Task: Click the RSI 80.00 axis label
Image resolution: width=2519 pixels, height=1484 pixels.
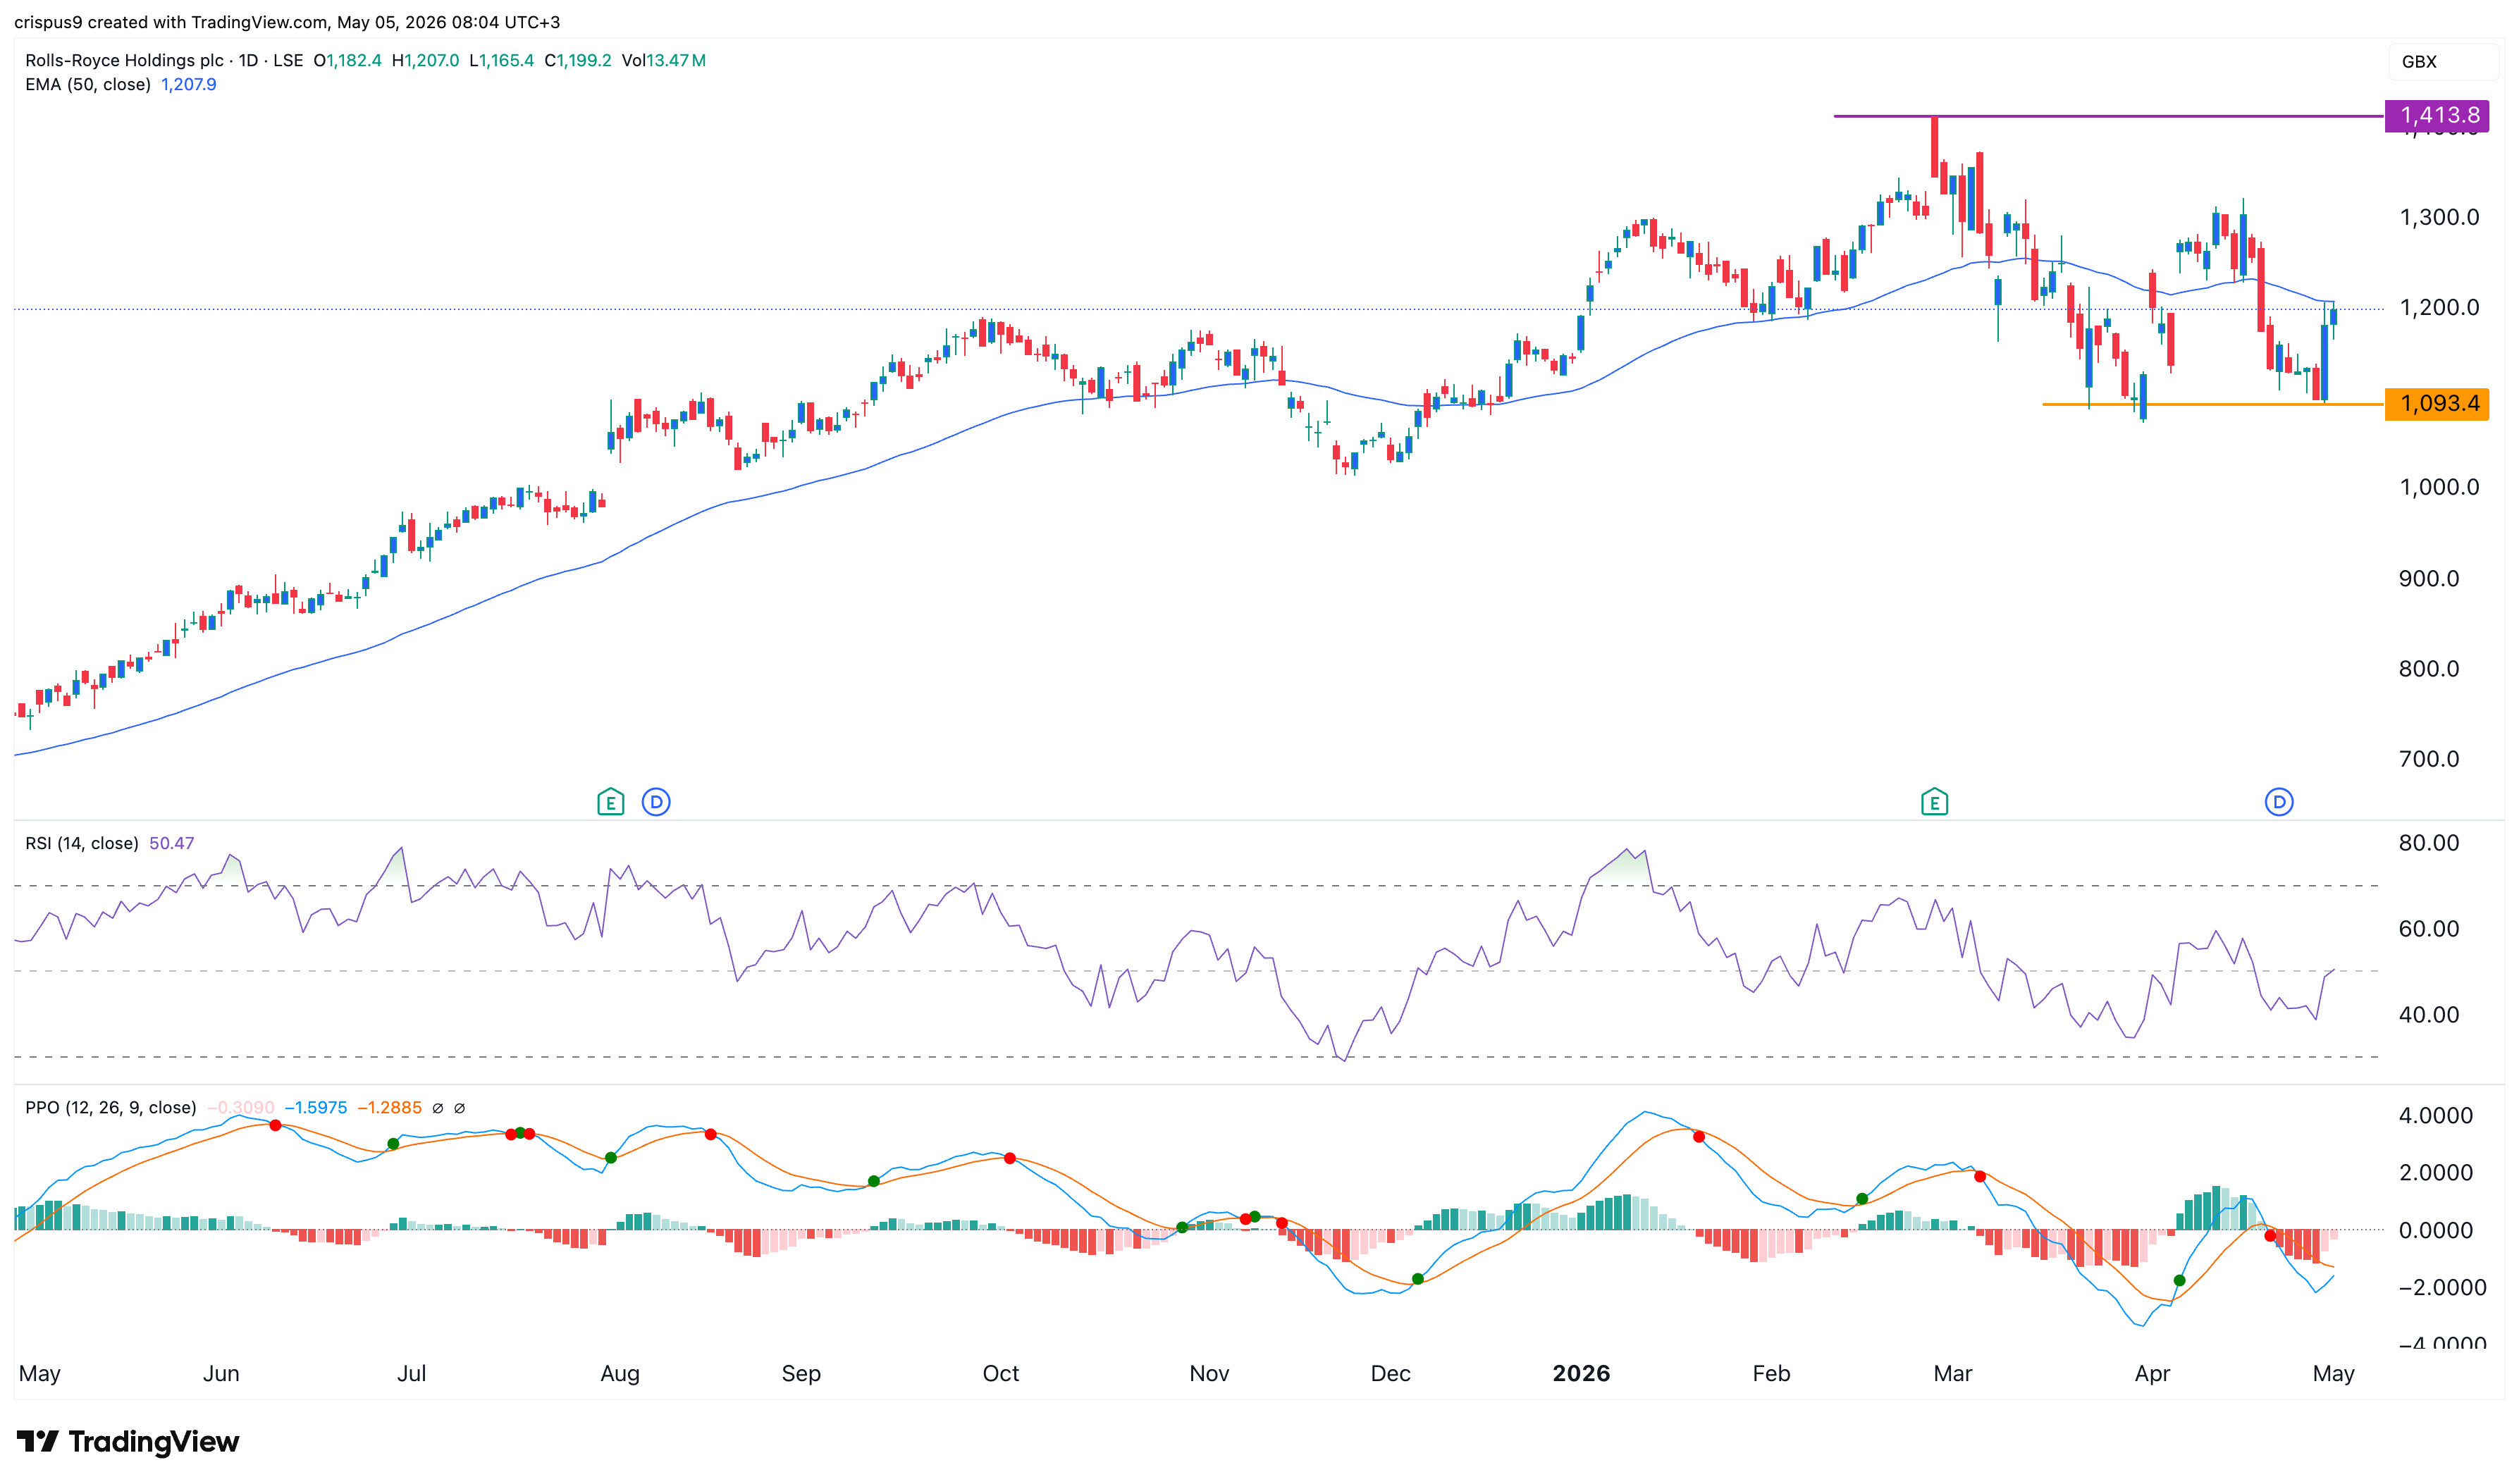Action: (x=2429, y=843)
